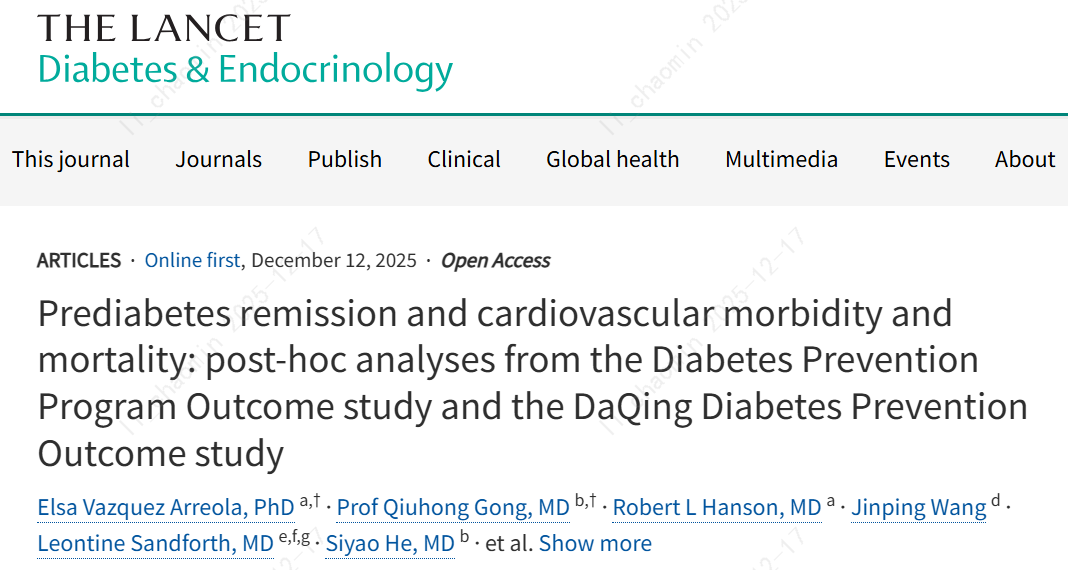Expand the About menu
Image resolution: width=1068 pixels, height=570 pixels.
pyautogui.click(x=1025, y=160)
